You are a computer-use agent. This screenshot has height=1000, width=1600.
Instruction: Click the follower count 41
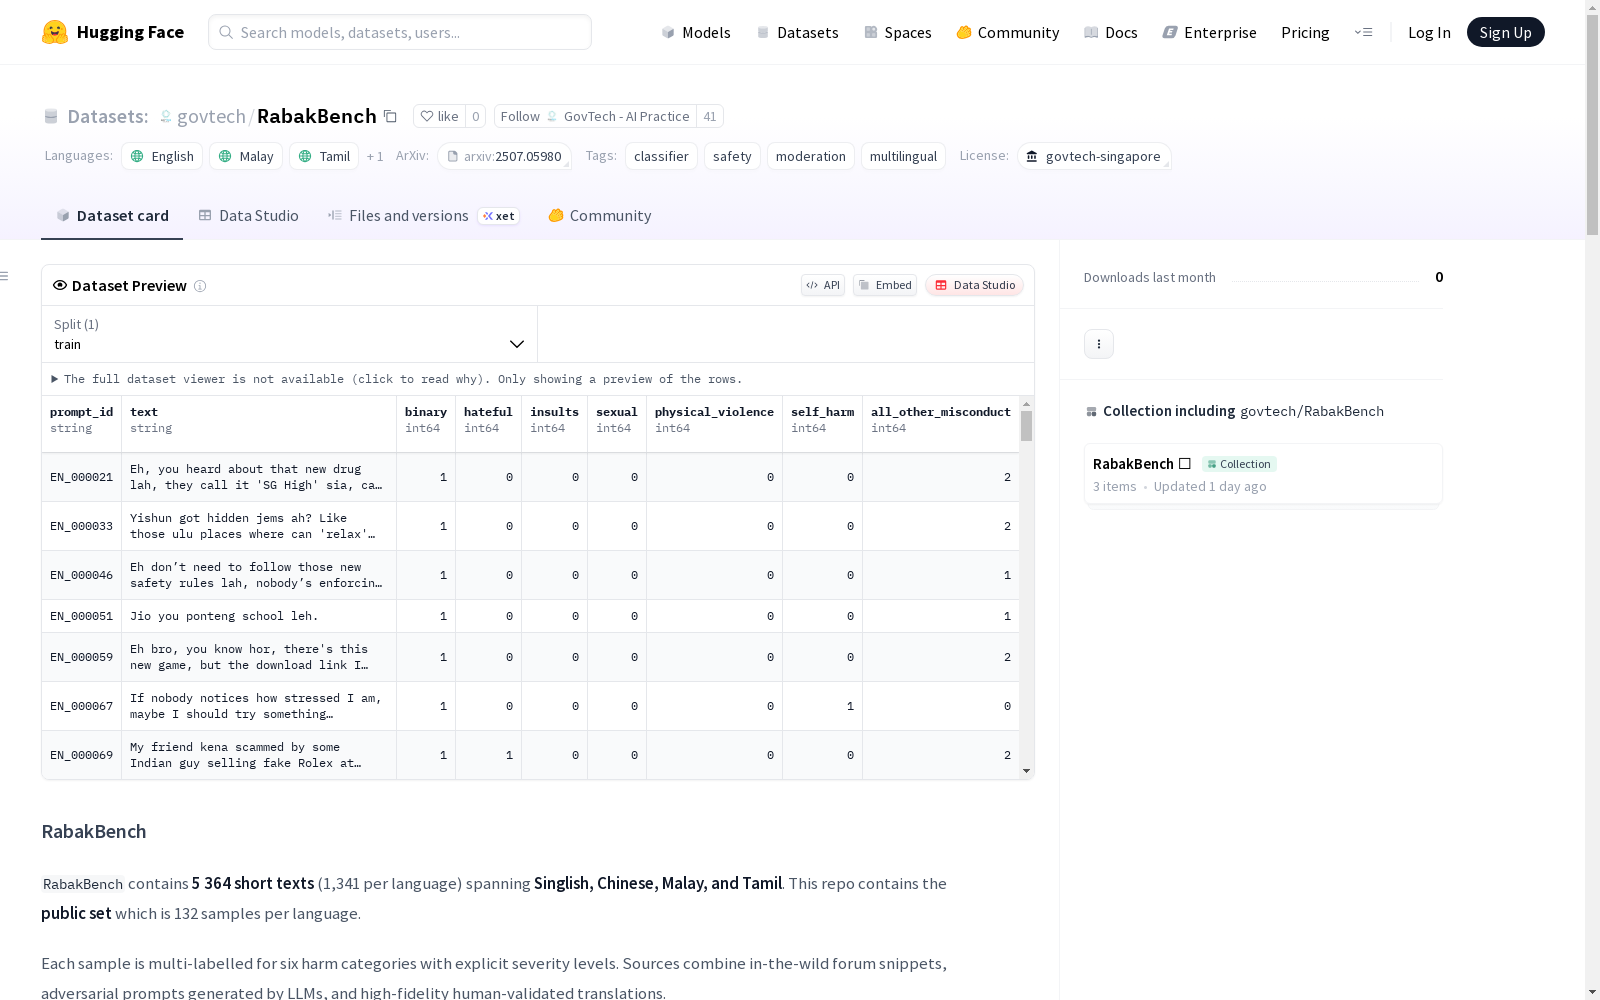click(710, 116)
